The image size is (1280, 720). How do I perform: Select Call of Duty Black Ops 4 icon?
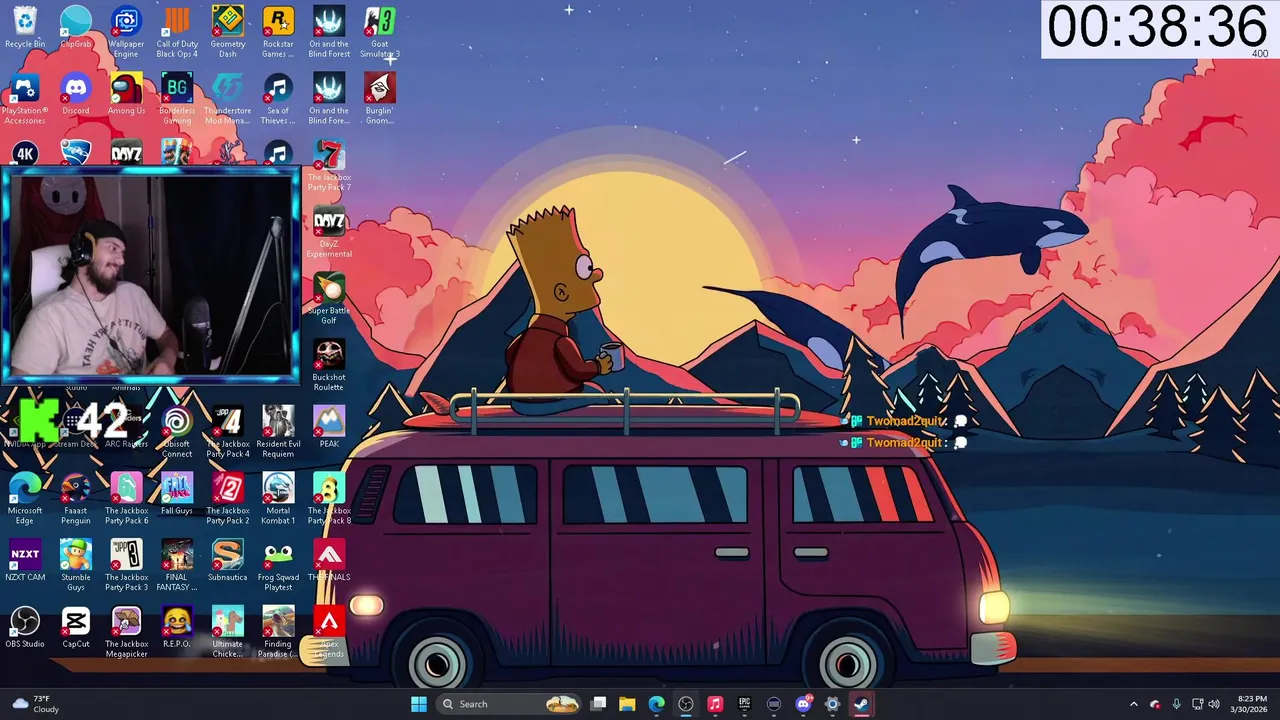point(177,32)
